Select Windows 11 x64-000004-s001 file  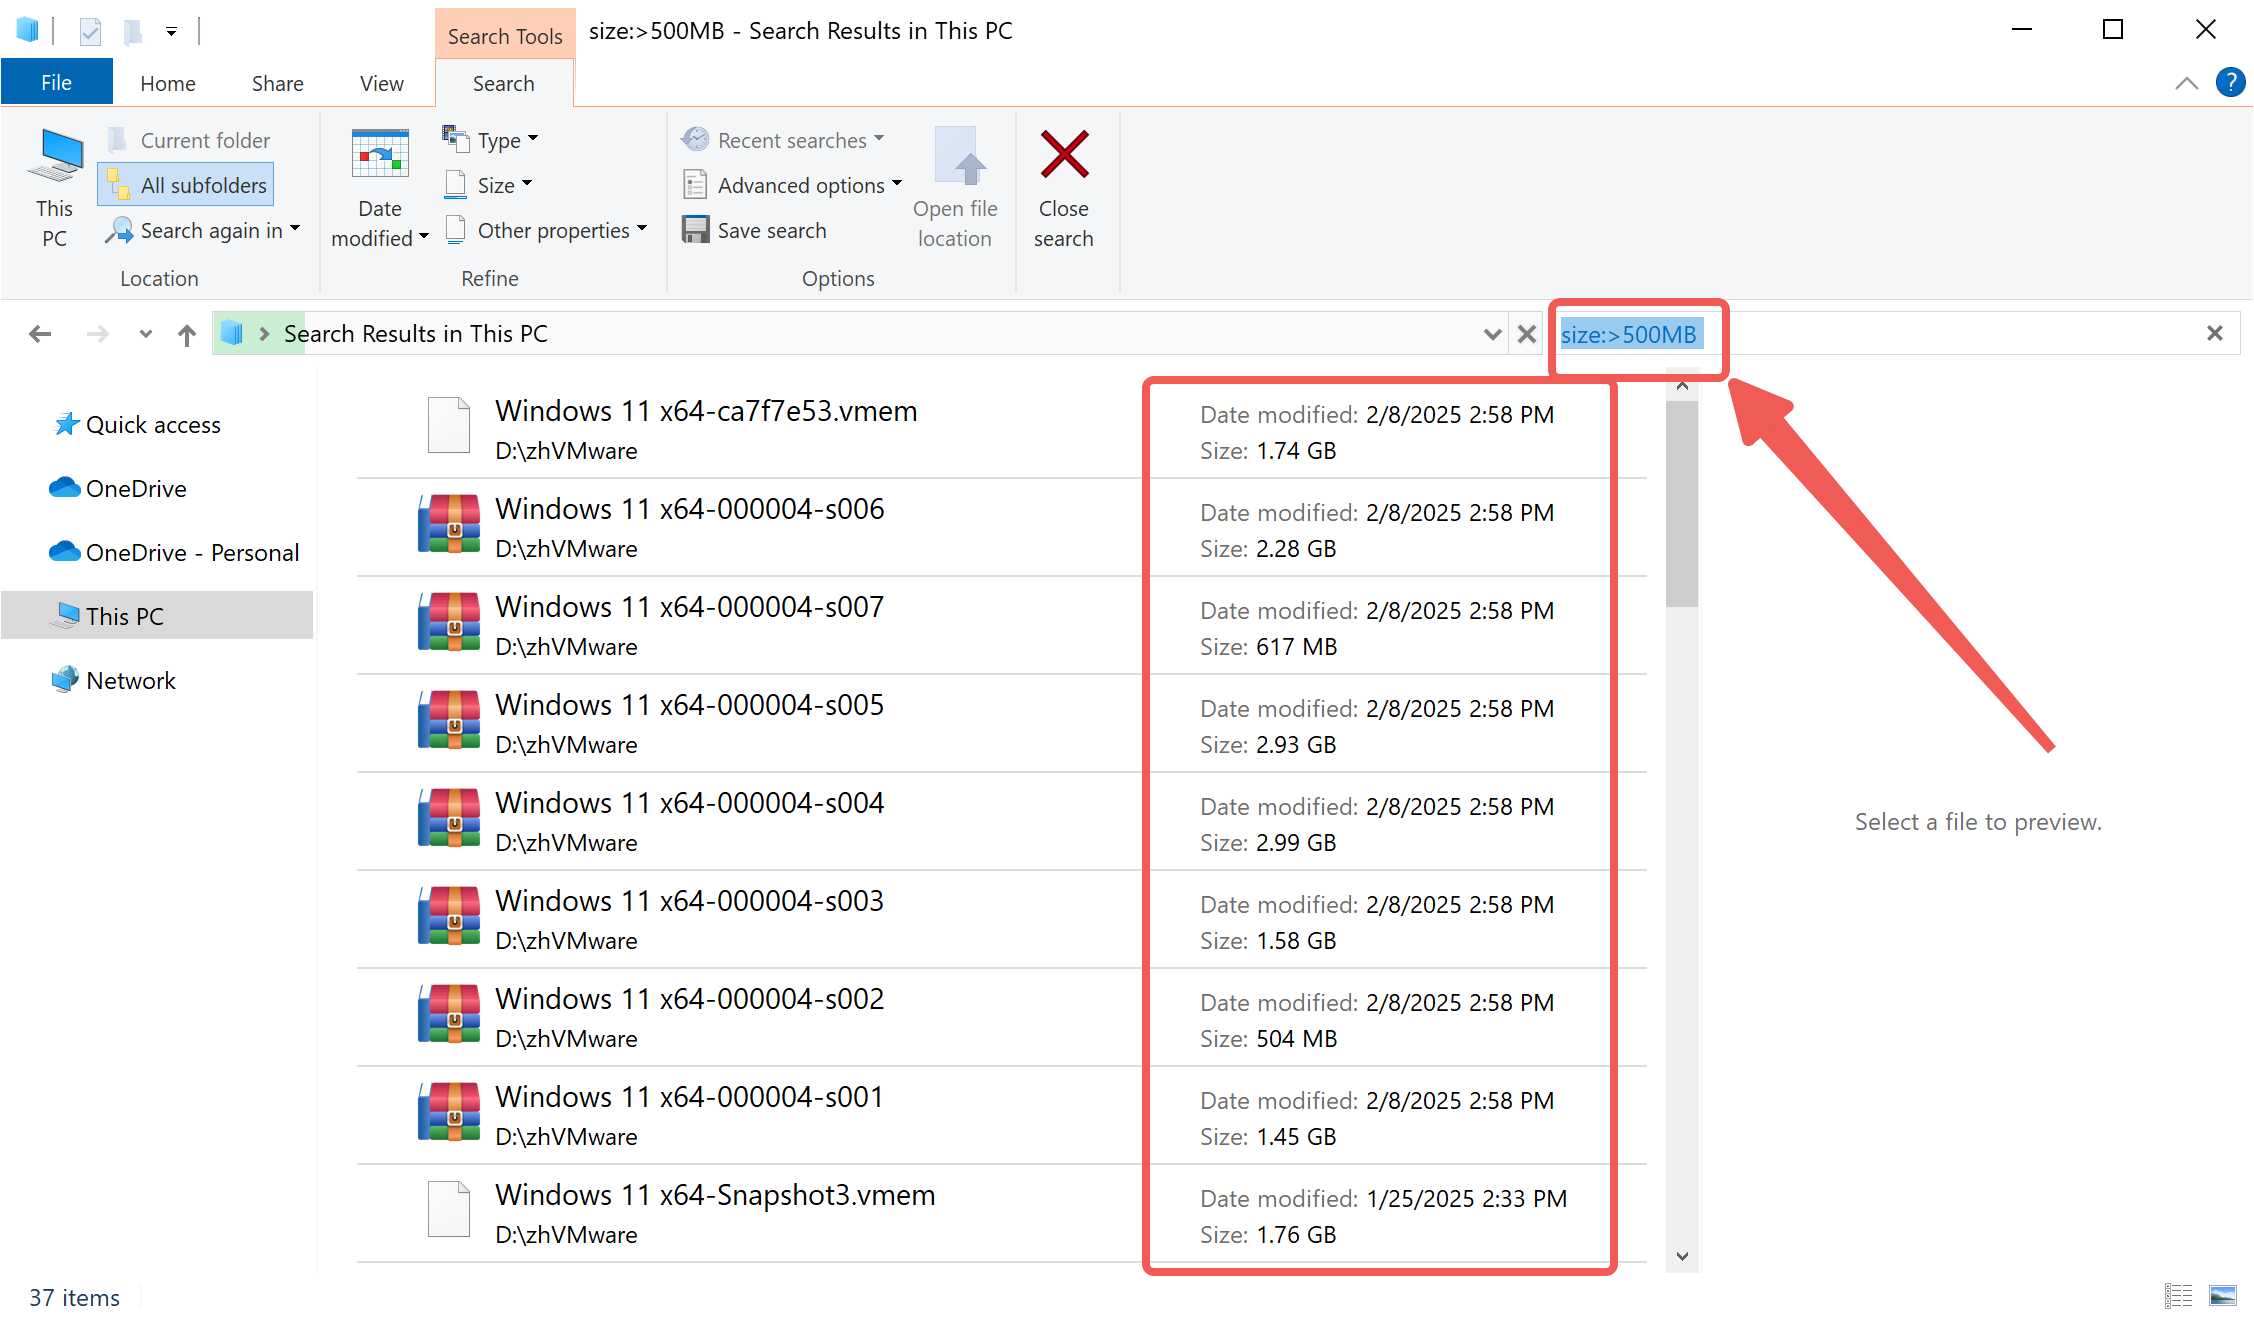[1002, 1116]
